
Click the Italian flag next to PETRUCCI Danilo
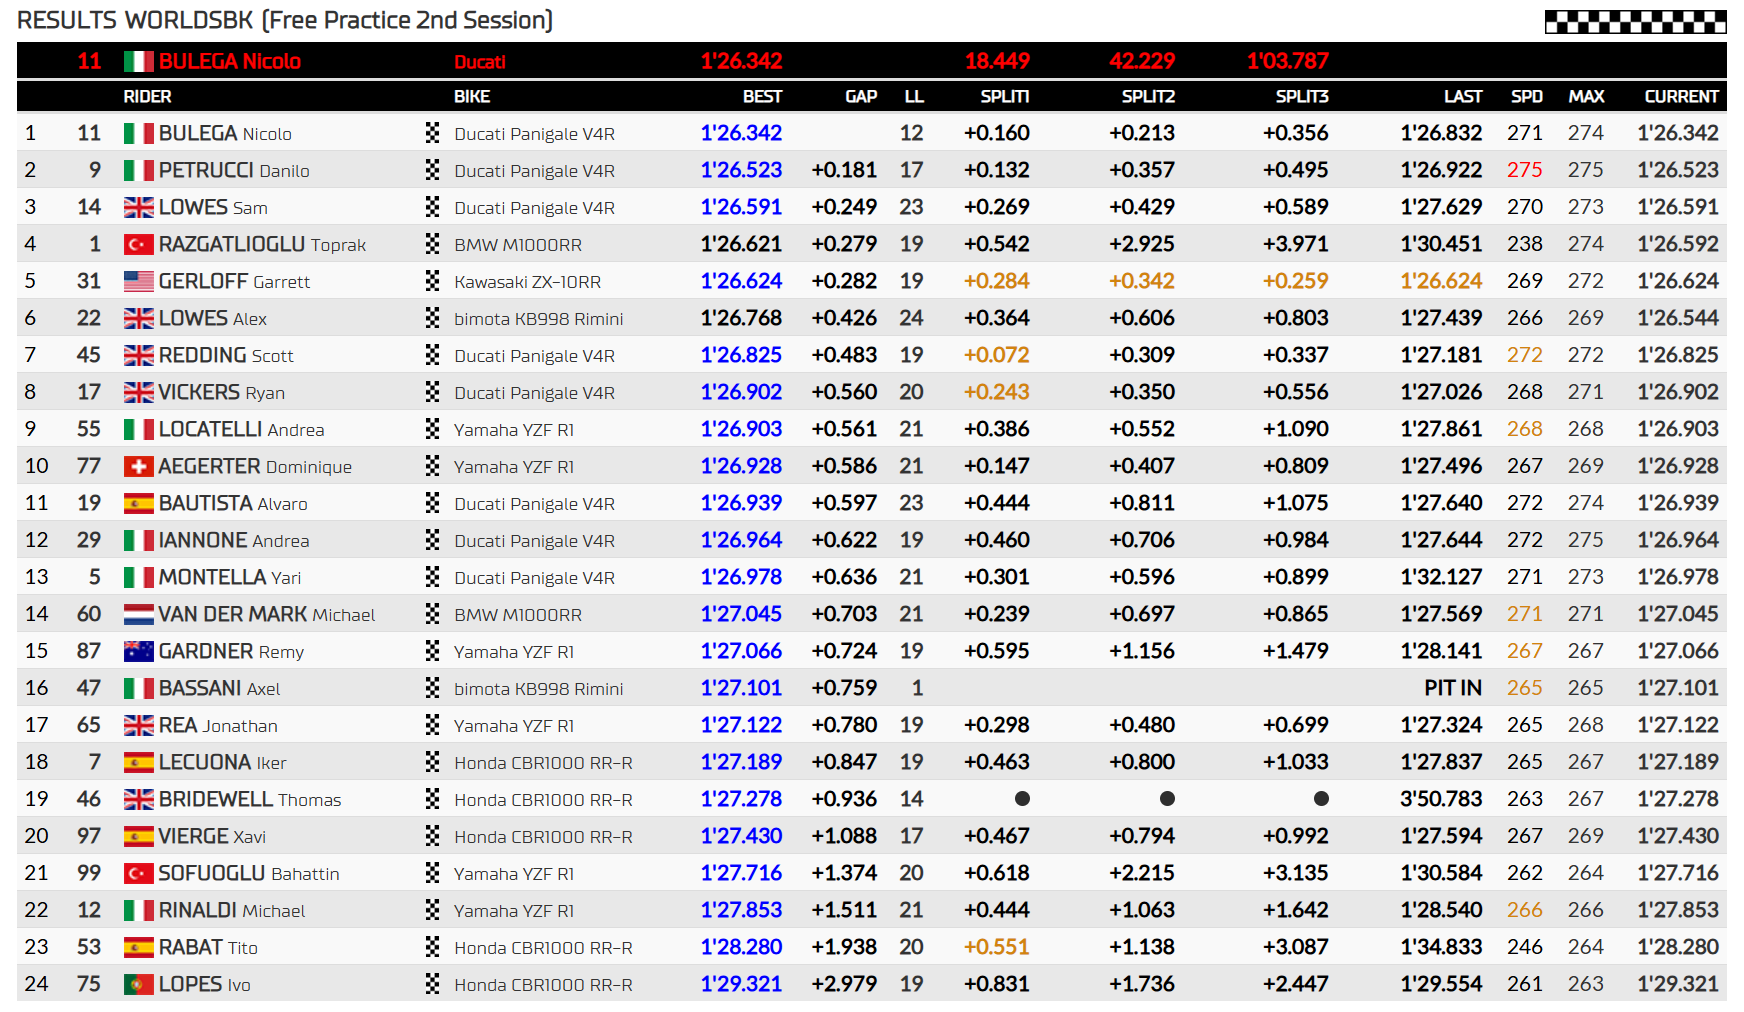click(x=138, y=171)
